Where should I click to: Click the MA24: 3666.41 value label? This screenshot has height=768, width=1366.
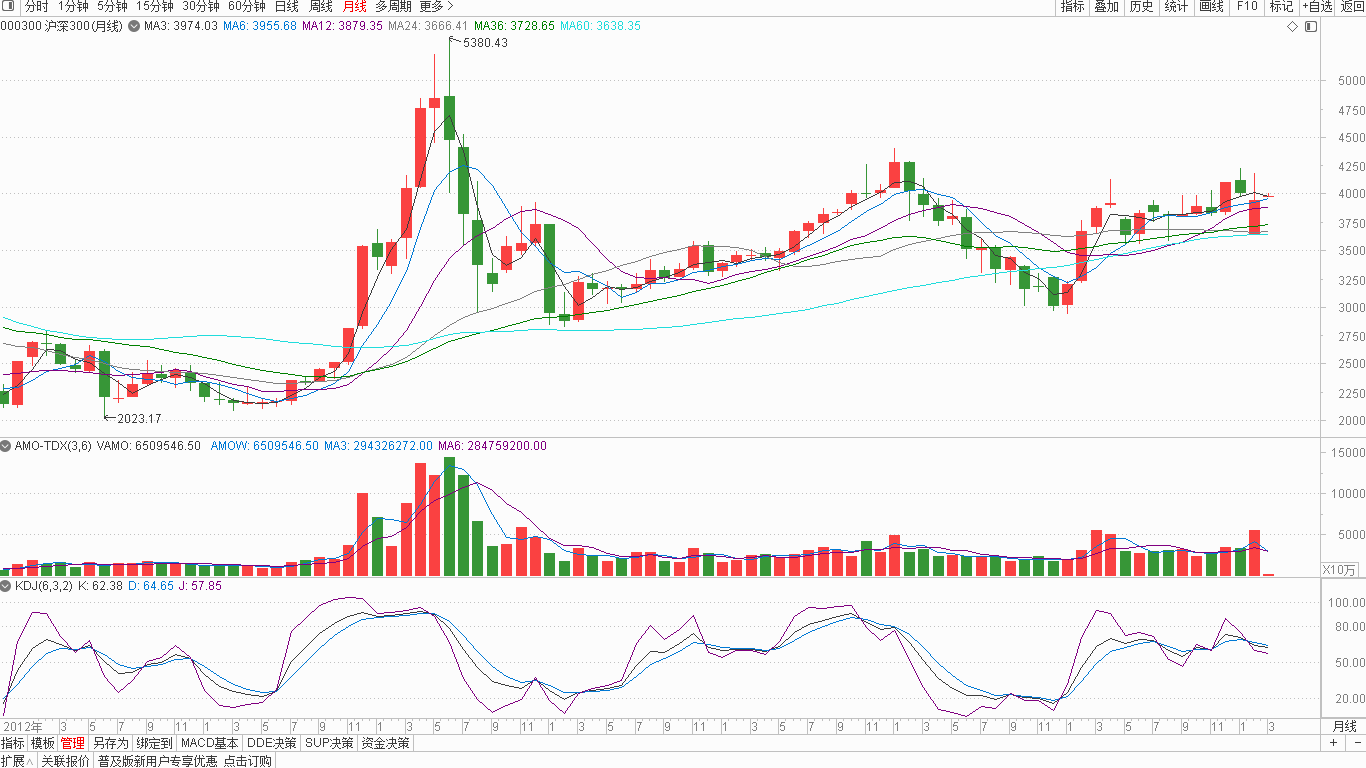tap(428, 26)
